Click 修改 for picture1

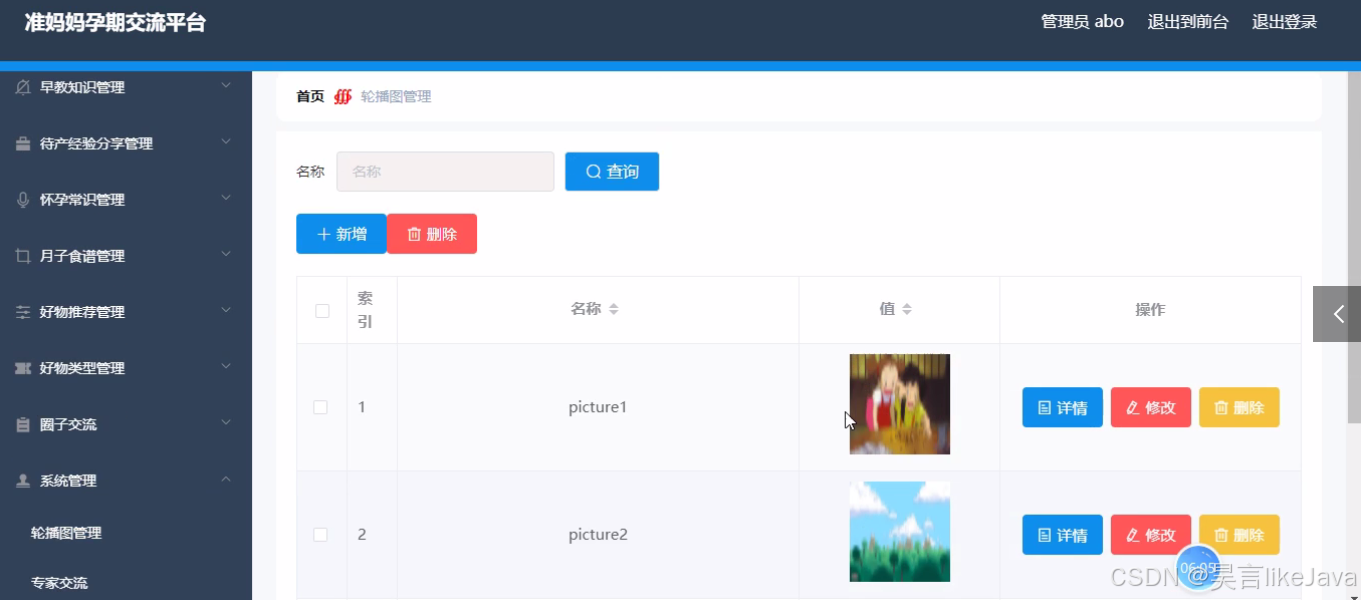(x=1151, y=407)
